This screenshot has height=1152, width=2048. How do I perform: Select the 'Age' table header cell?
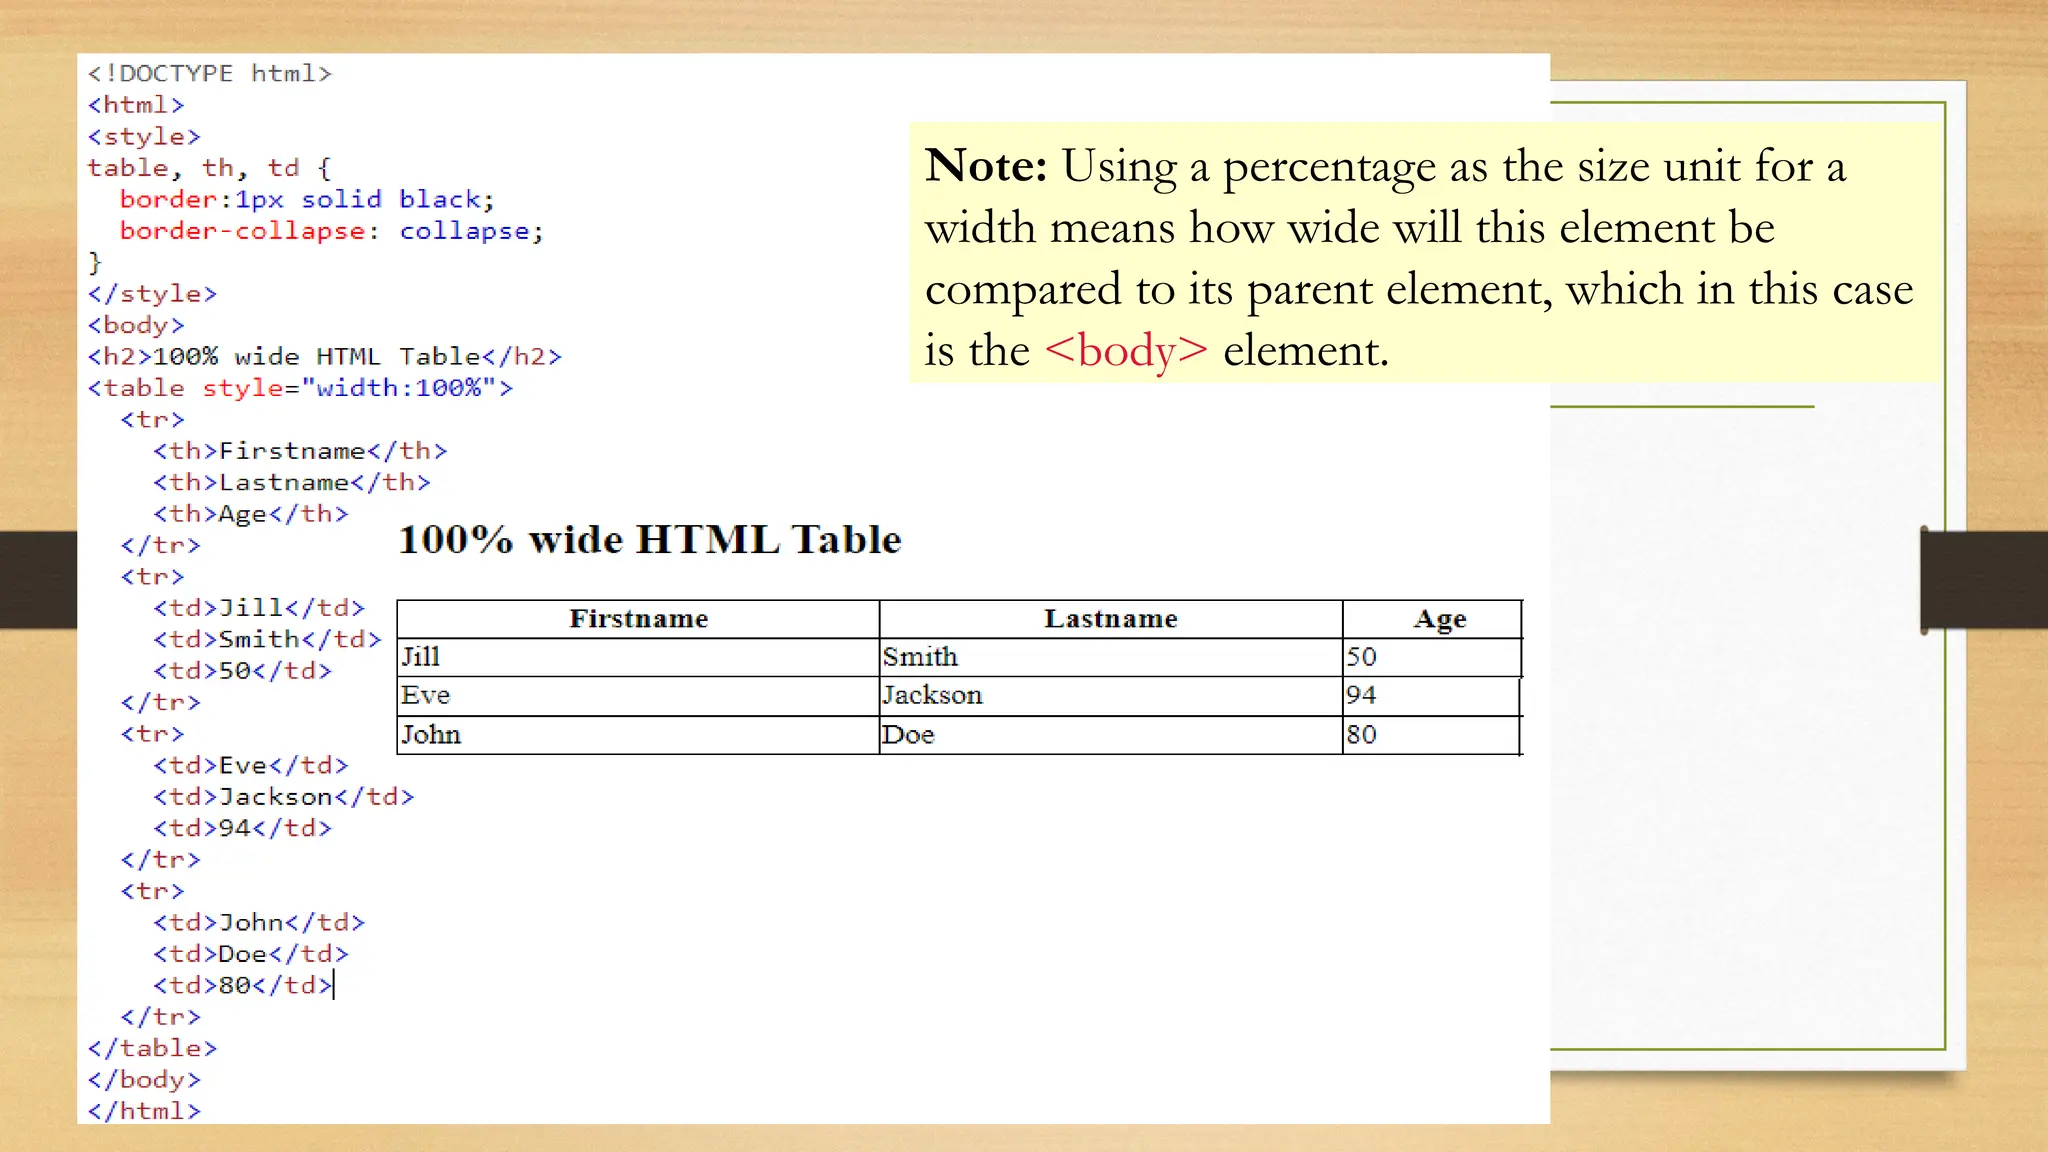pos(1432,619)
